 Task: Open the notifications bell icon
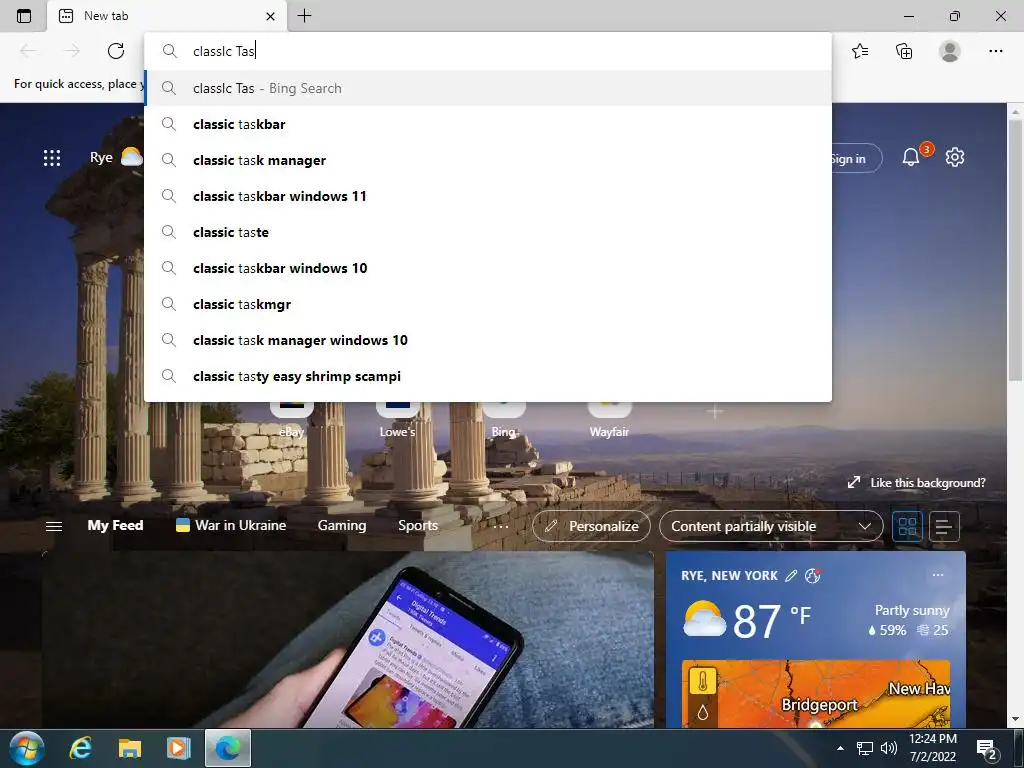(911, 157)
